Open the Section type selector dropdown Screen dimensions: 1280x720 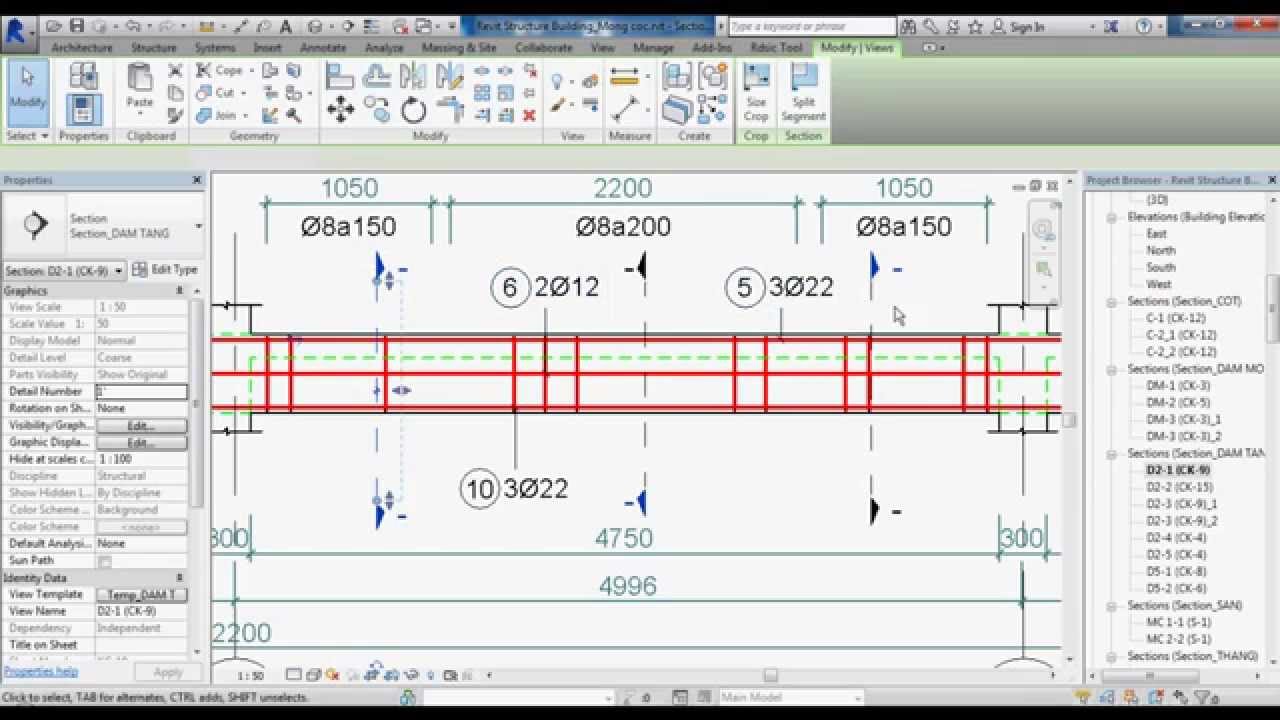click(198, 226)
